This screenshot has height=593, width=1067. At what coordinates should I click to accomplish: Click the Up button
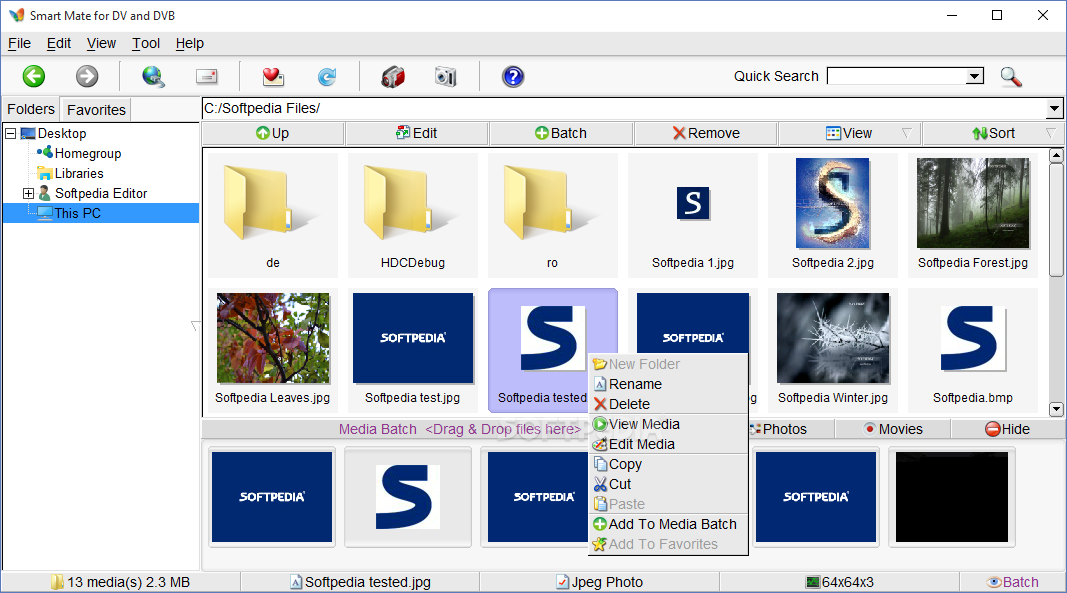tap(273, 133)
